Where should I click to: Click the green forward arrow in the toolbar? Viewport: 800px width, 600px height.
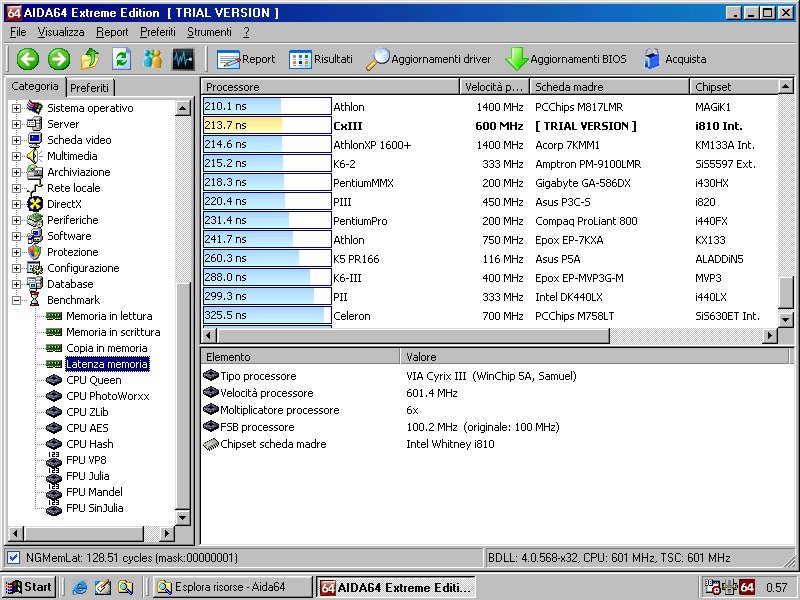coord(58,59)
